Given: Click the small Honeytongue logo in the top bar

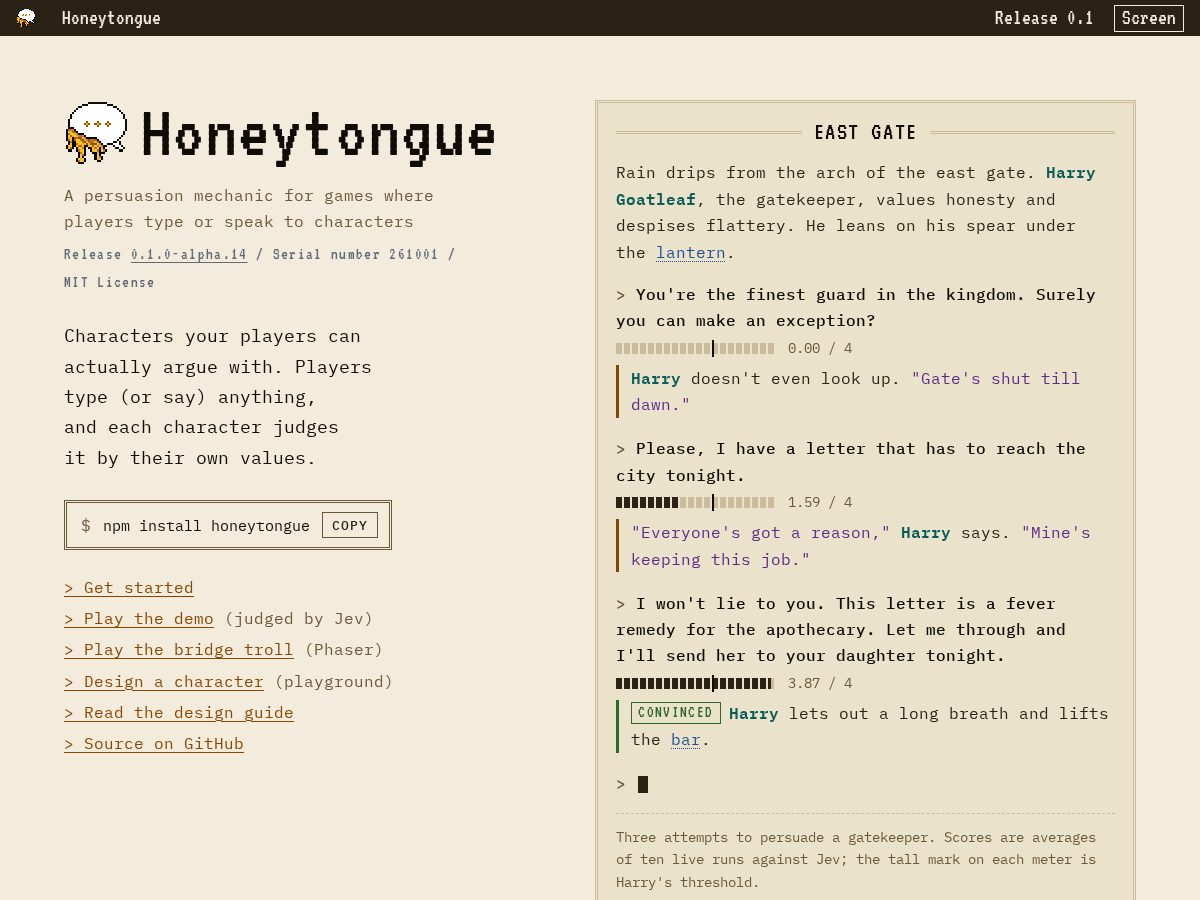Looking at the screenshot, I should (26, 18).
